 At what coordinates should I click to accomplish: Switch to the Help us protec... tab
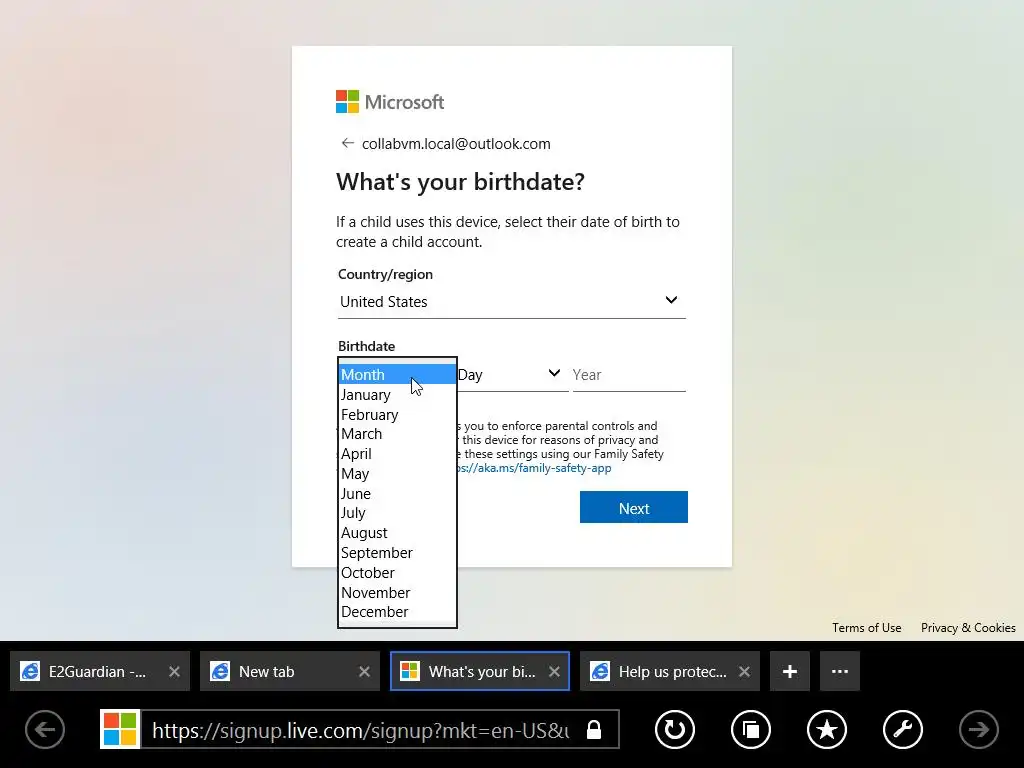tap(670, 671)
